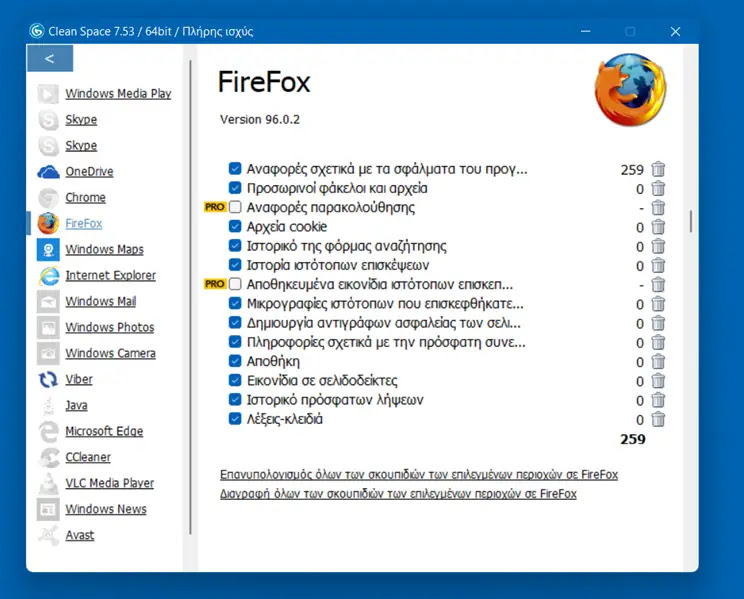Click the Java icon in sidebar

tap(48, 405)
